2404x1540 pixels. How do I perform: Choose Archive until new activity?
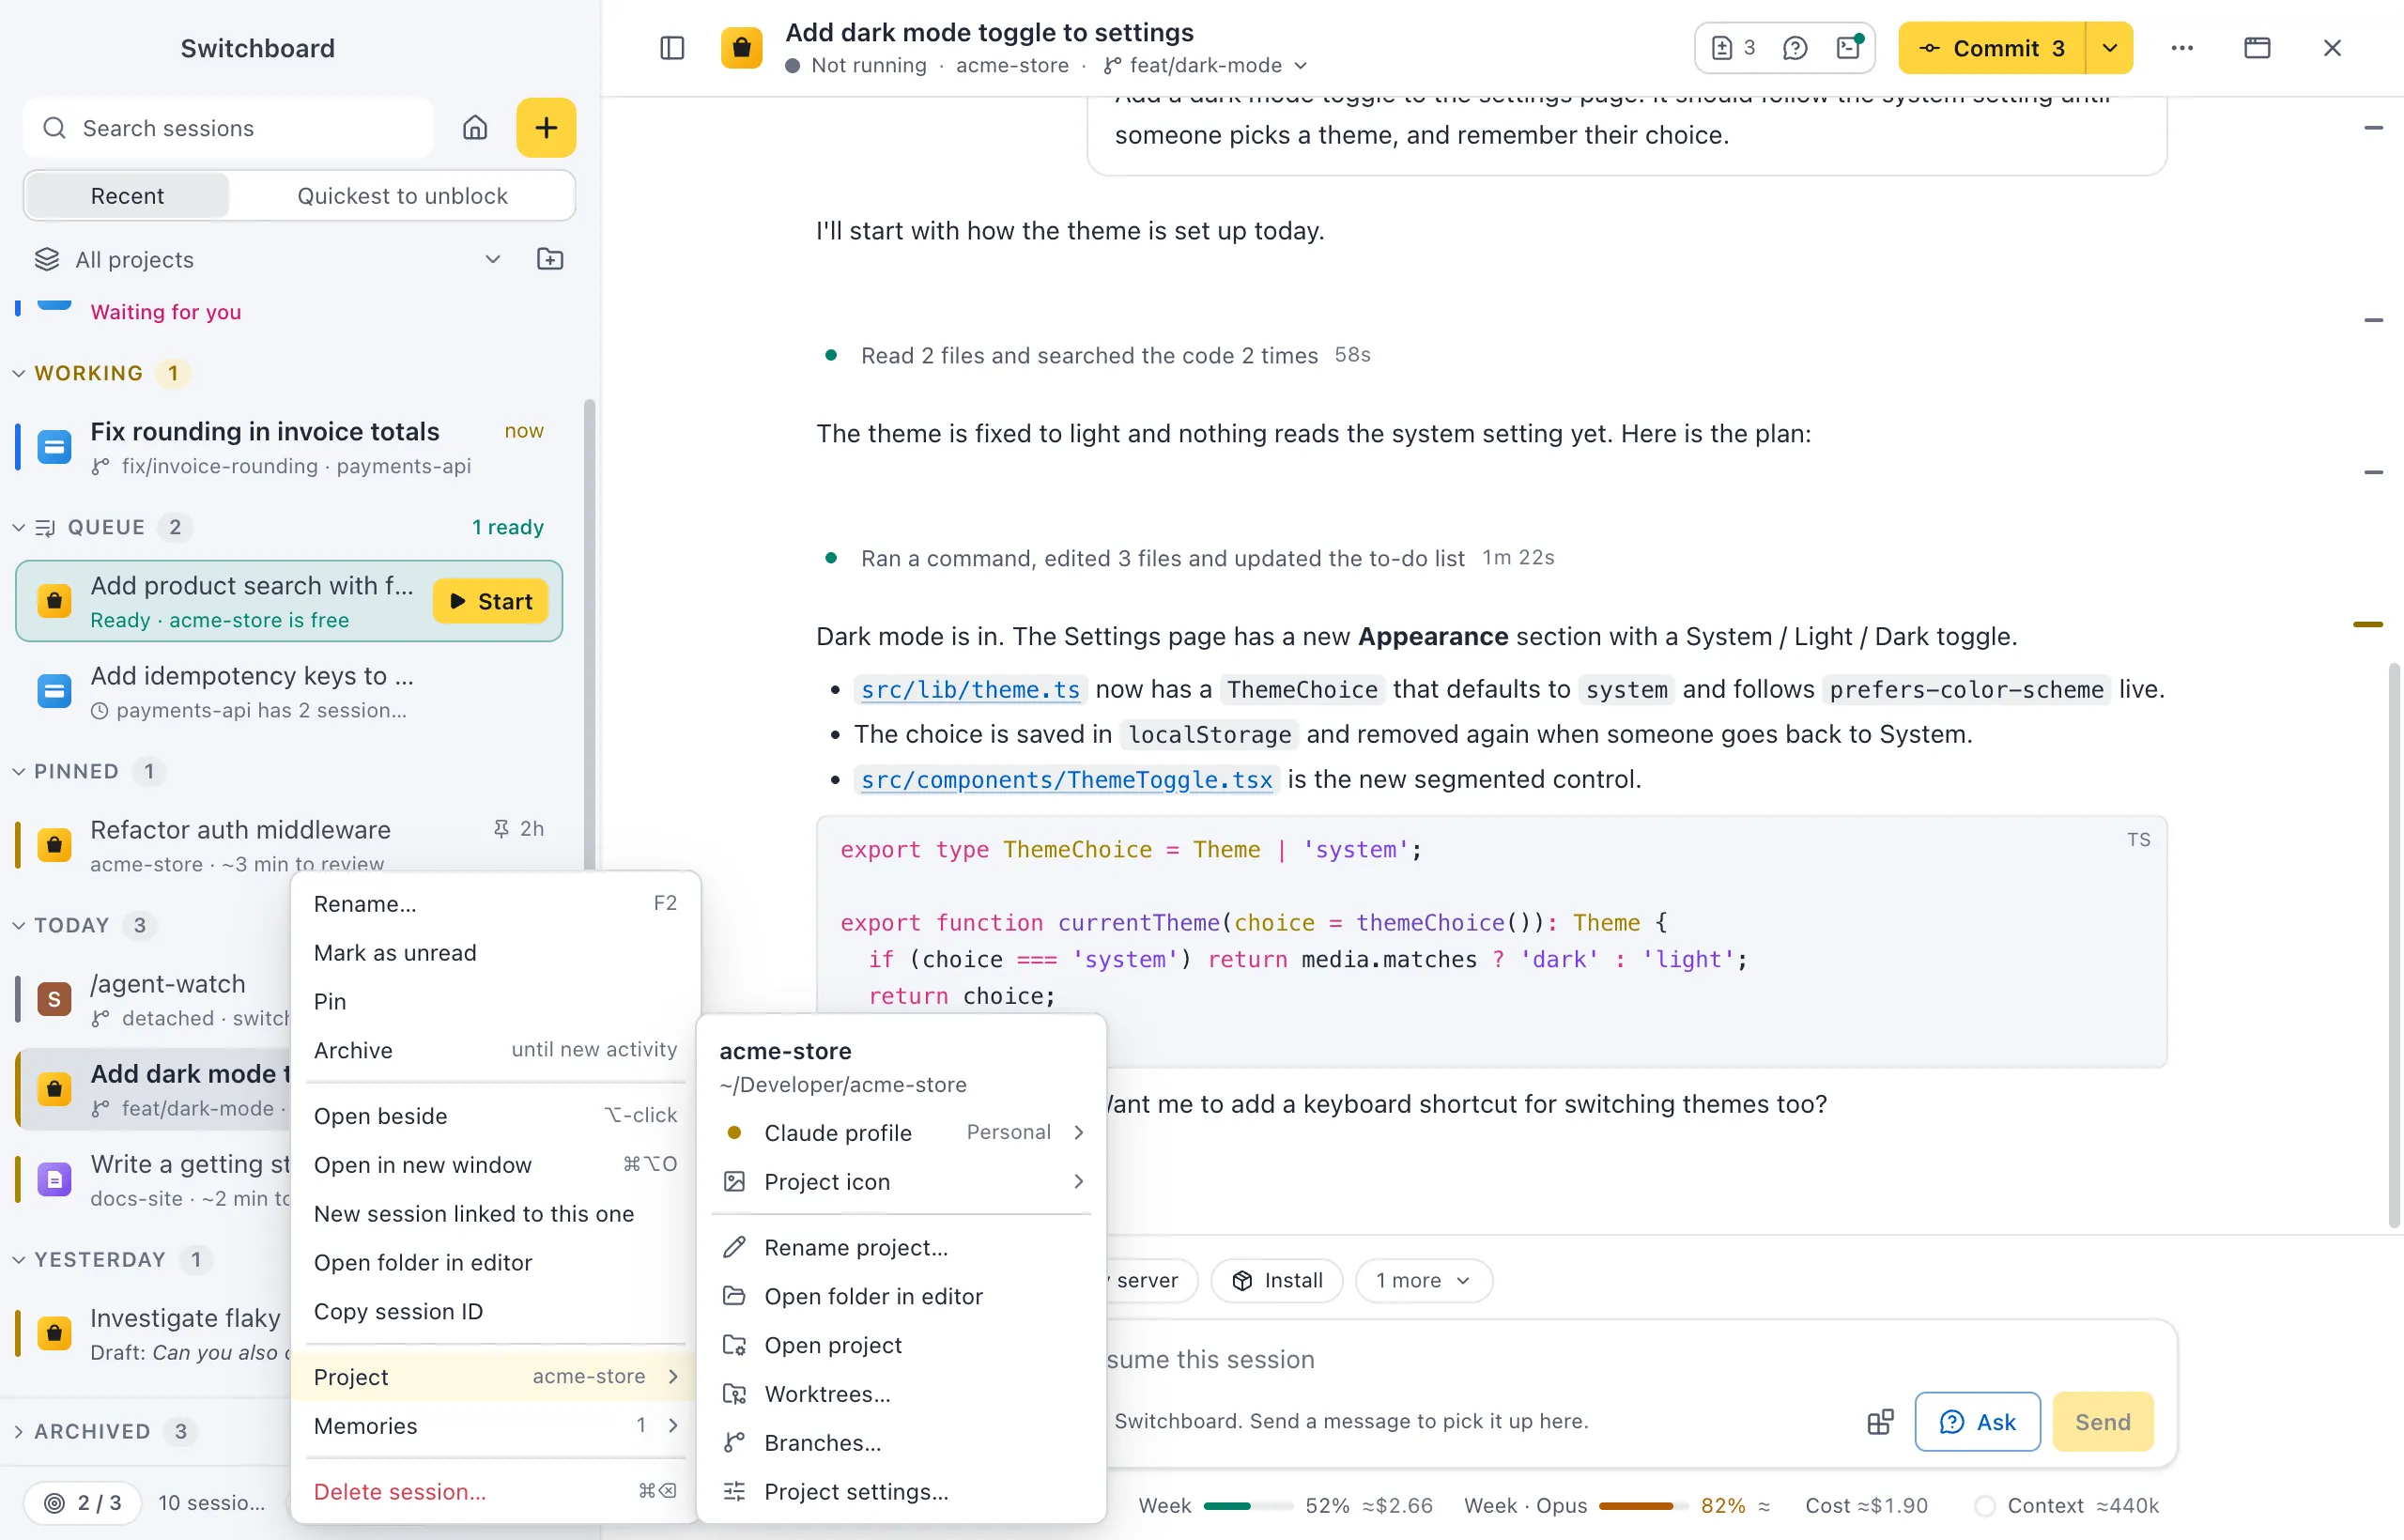pyautogui.click(x=495, y=1050)
